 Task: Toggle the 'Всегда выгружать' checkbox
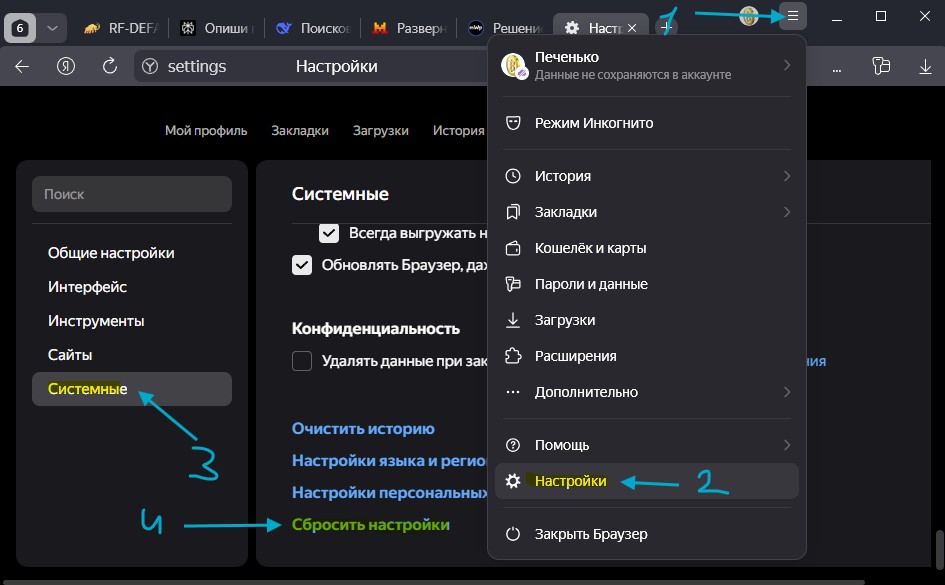tap(329, 234)
